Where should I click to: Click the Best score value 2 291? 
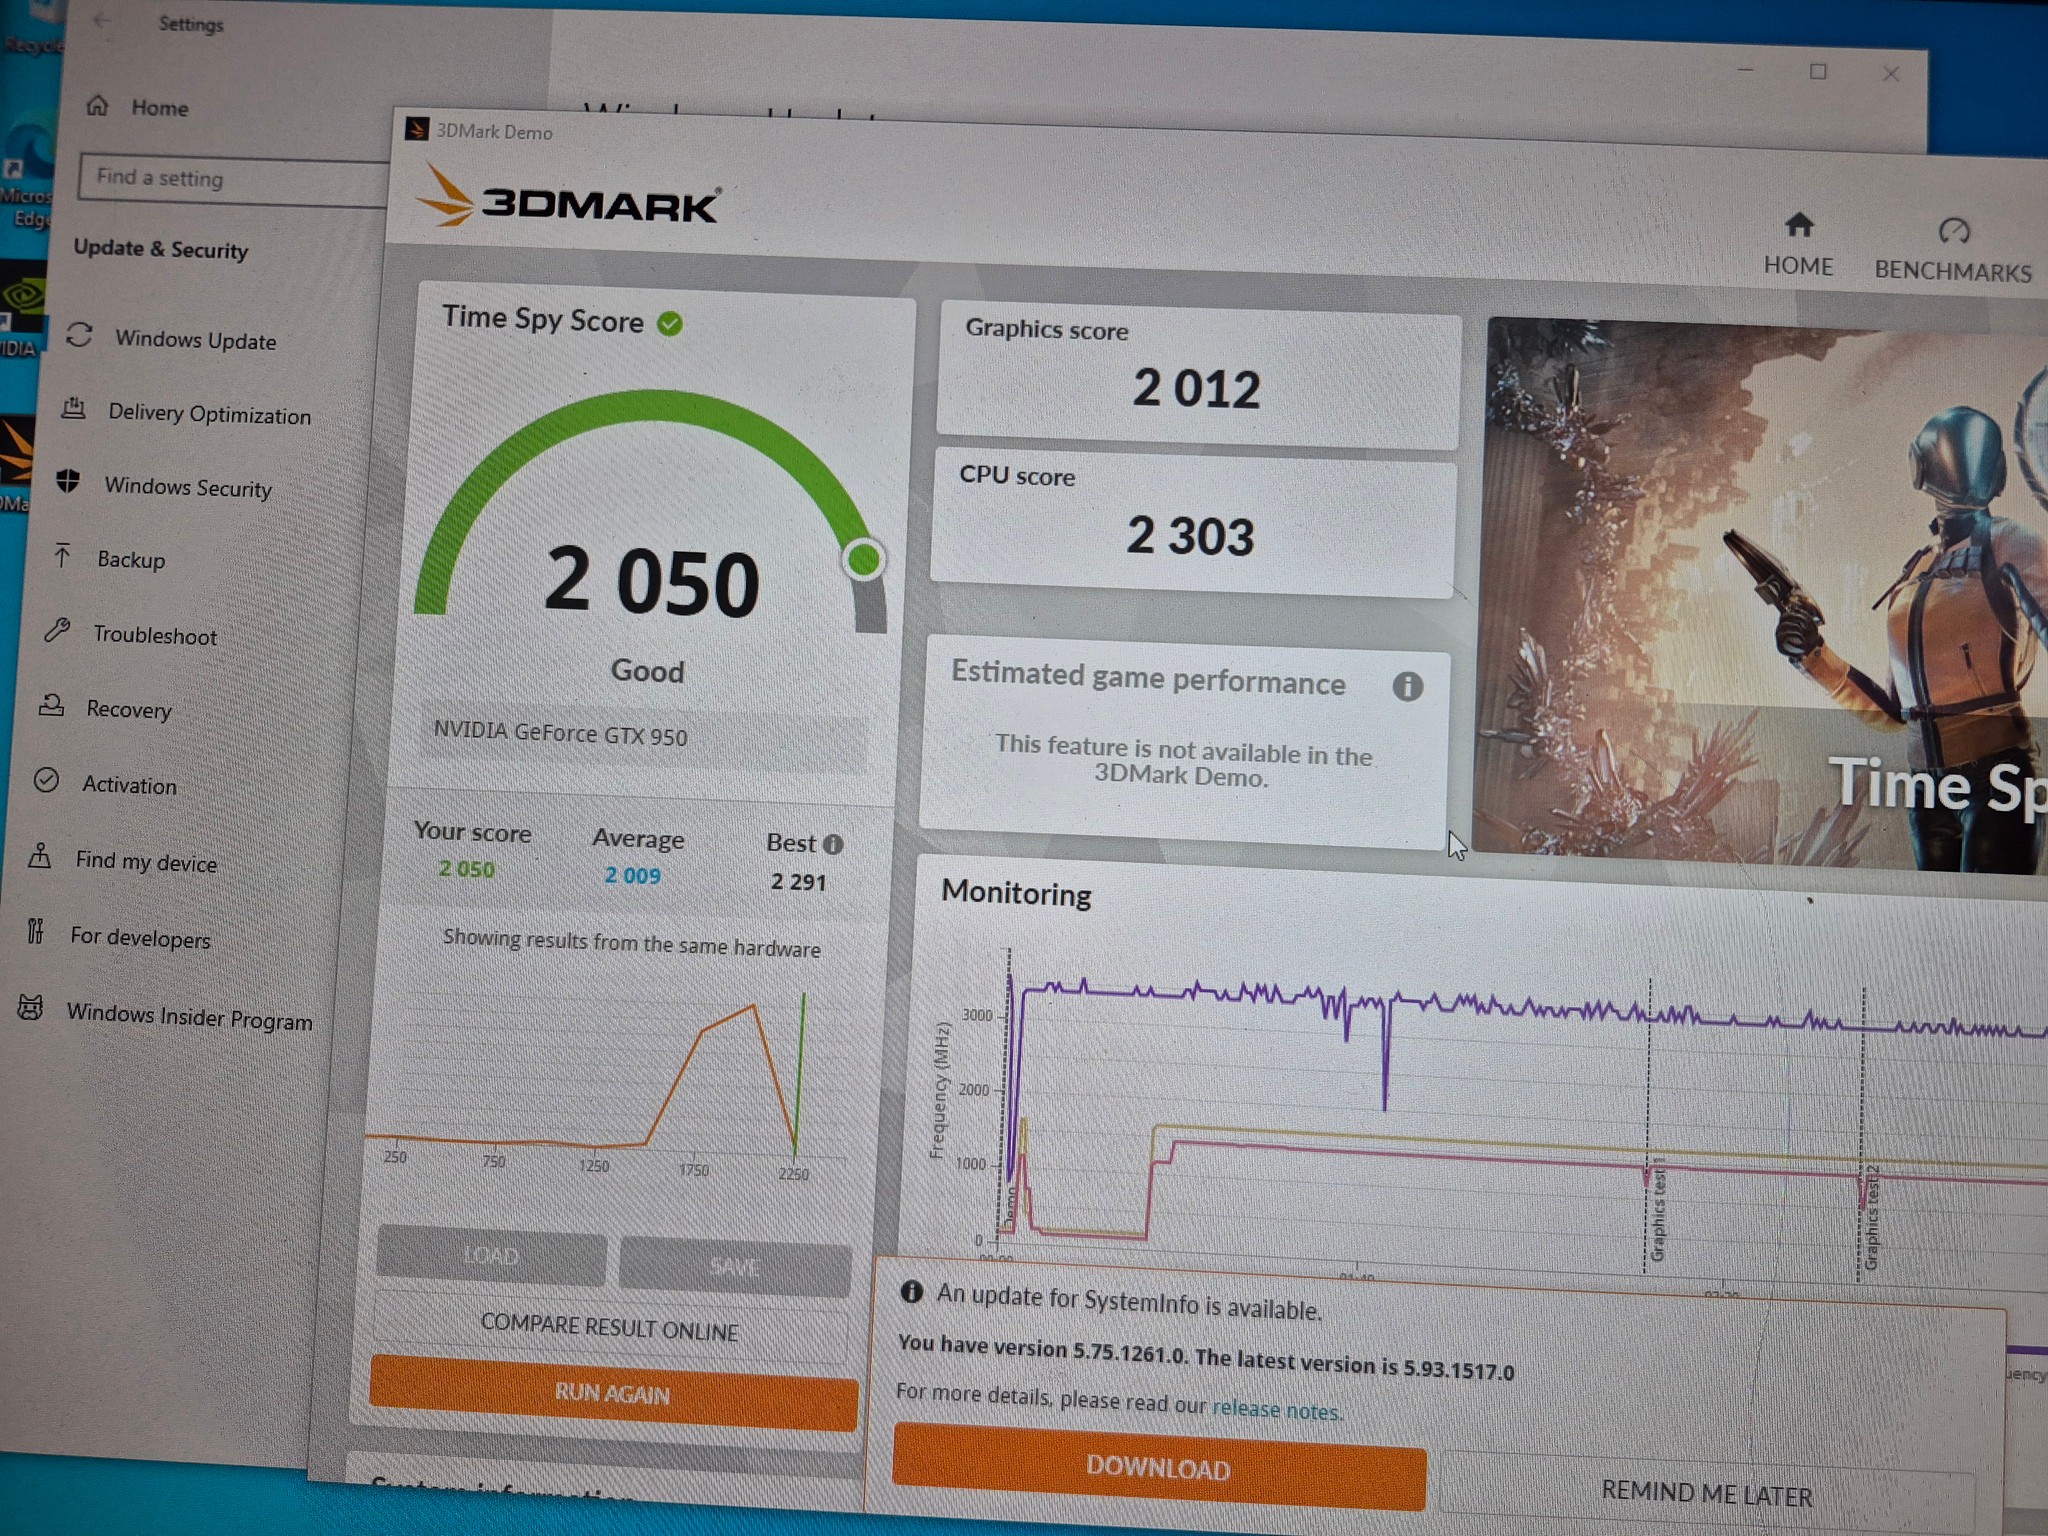(798, 881)
